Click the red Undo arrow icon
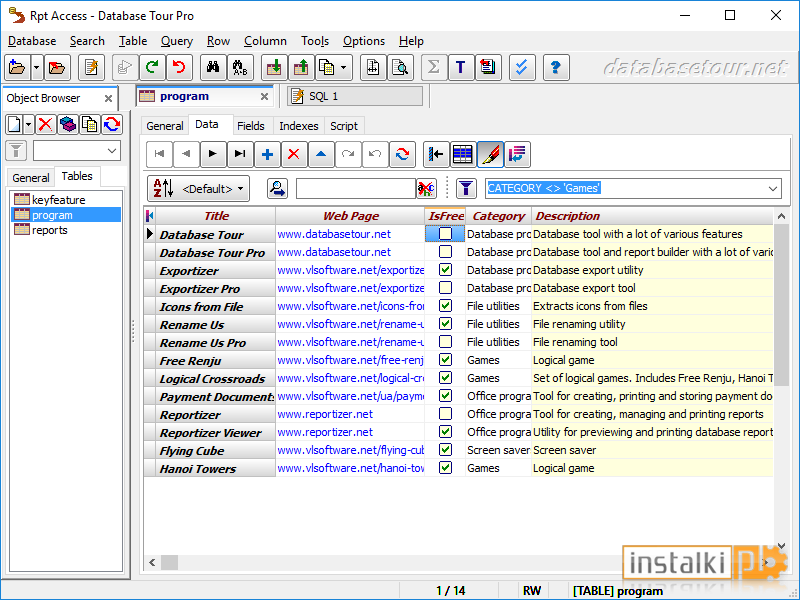 coord(179,67)
